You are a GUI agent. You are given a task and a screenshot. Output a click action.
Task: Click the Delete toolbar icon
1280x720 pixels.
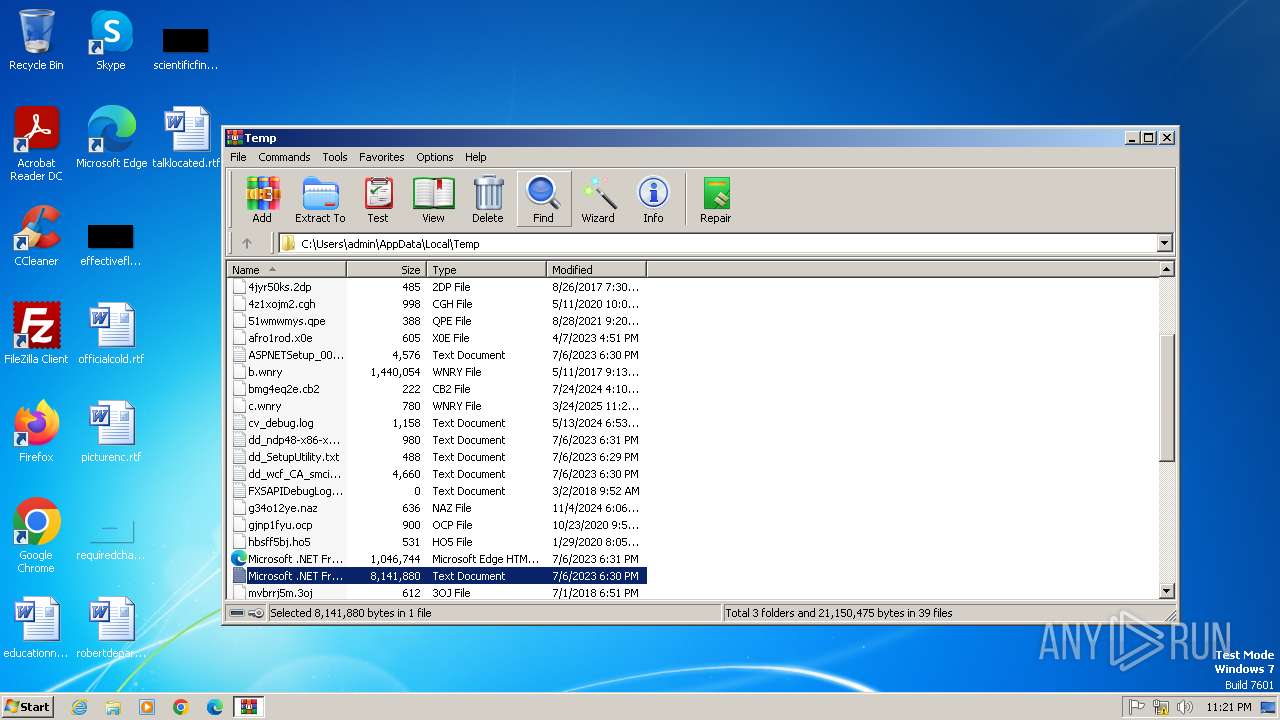[488, 199]
